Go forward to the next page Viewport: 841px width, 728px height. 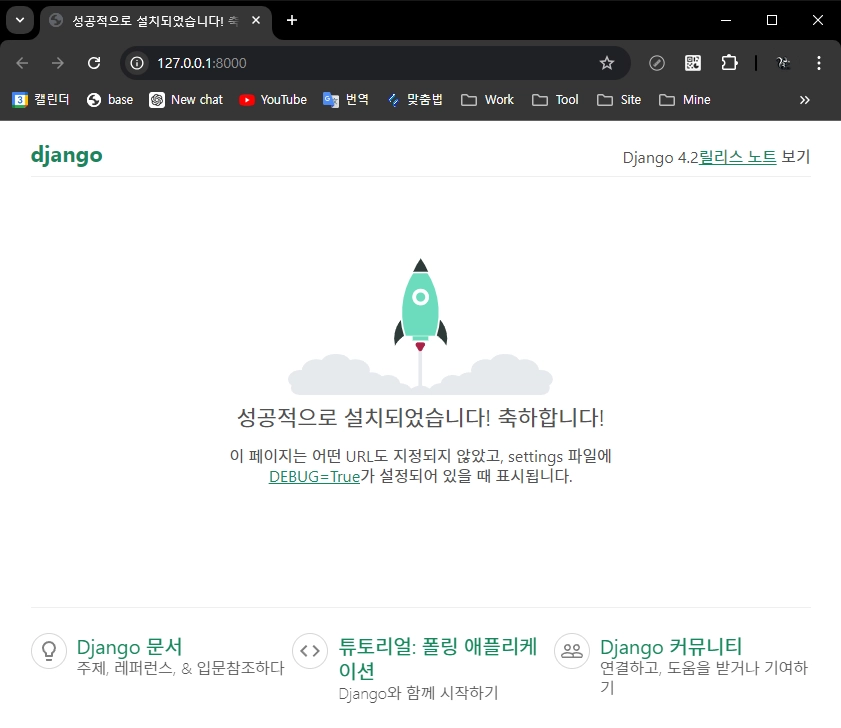[x=57, y=63]
